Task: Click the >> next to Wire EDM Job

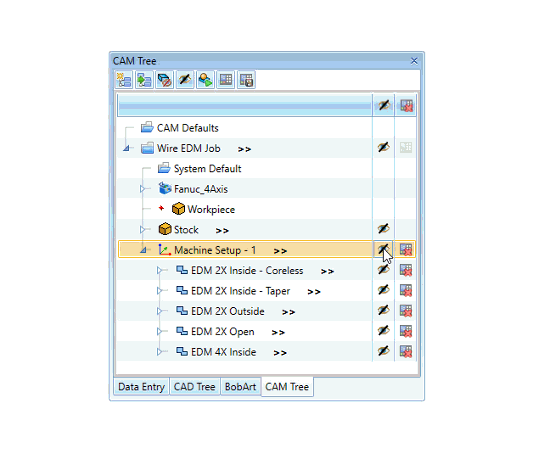Action: tap(244, 149)
